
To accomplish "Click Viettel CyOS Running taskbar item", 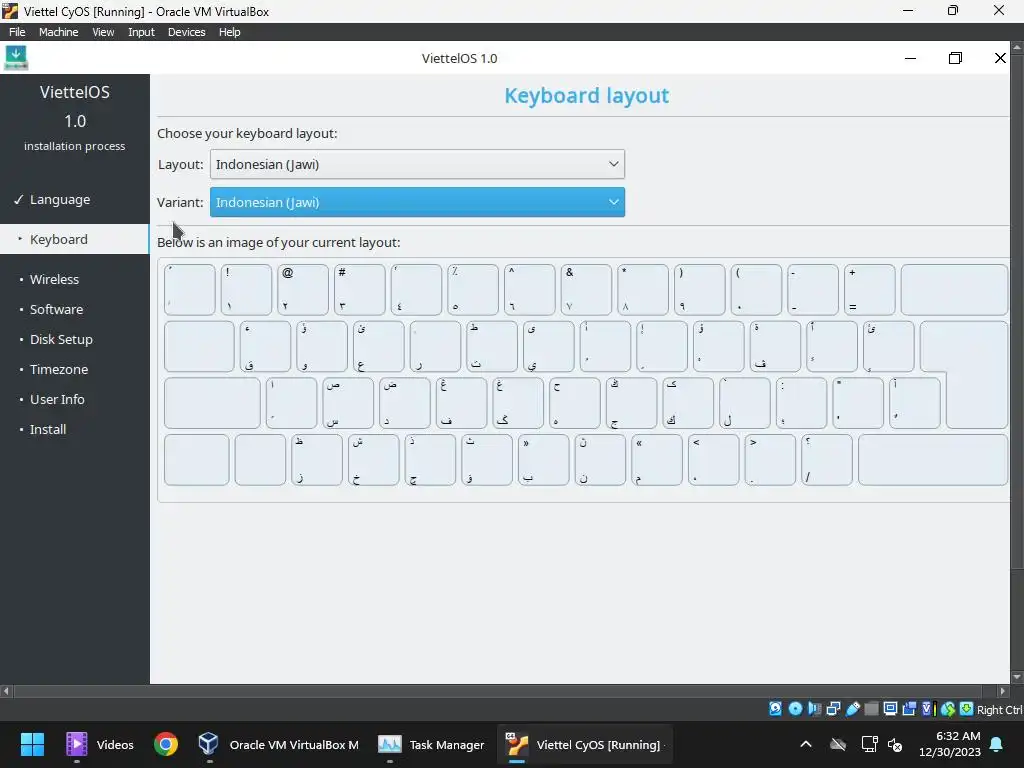I will [x=584, y=744].
